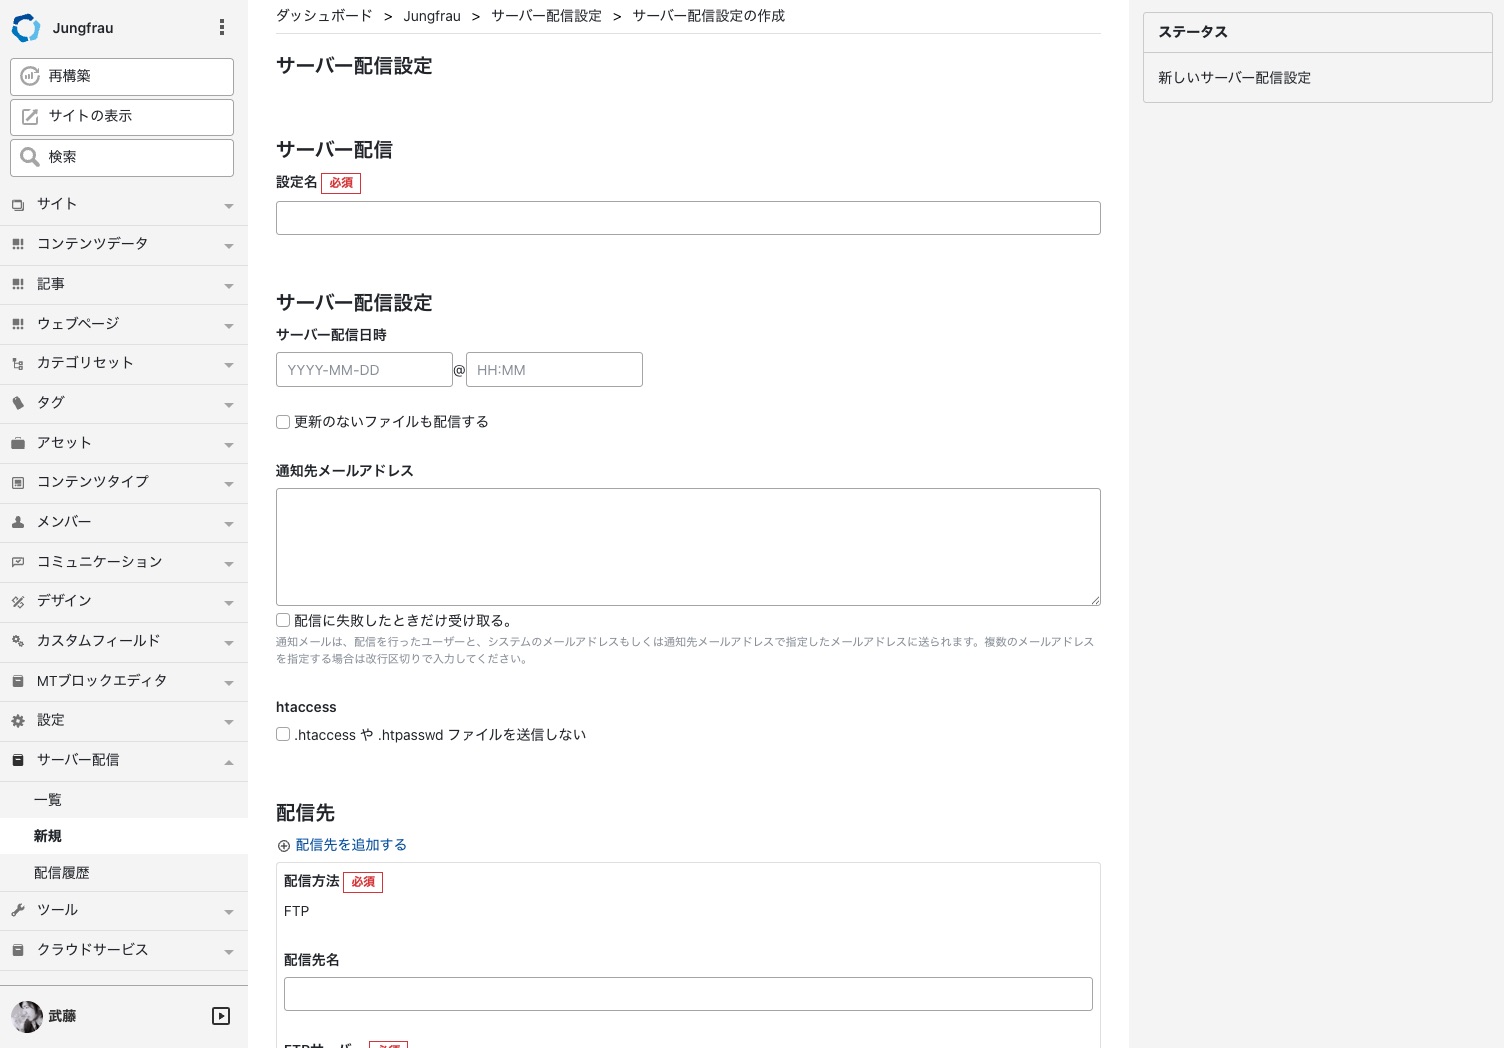The image size is (1504, 1048).
Task: Open the three-dot menu beside Jungfrau
Action: pyautogui.click(x=222, y=28)
